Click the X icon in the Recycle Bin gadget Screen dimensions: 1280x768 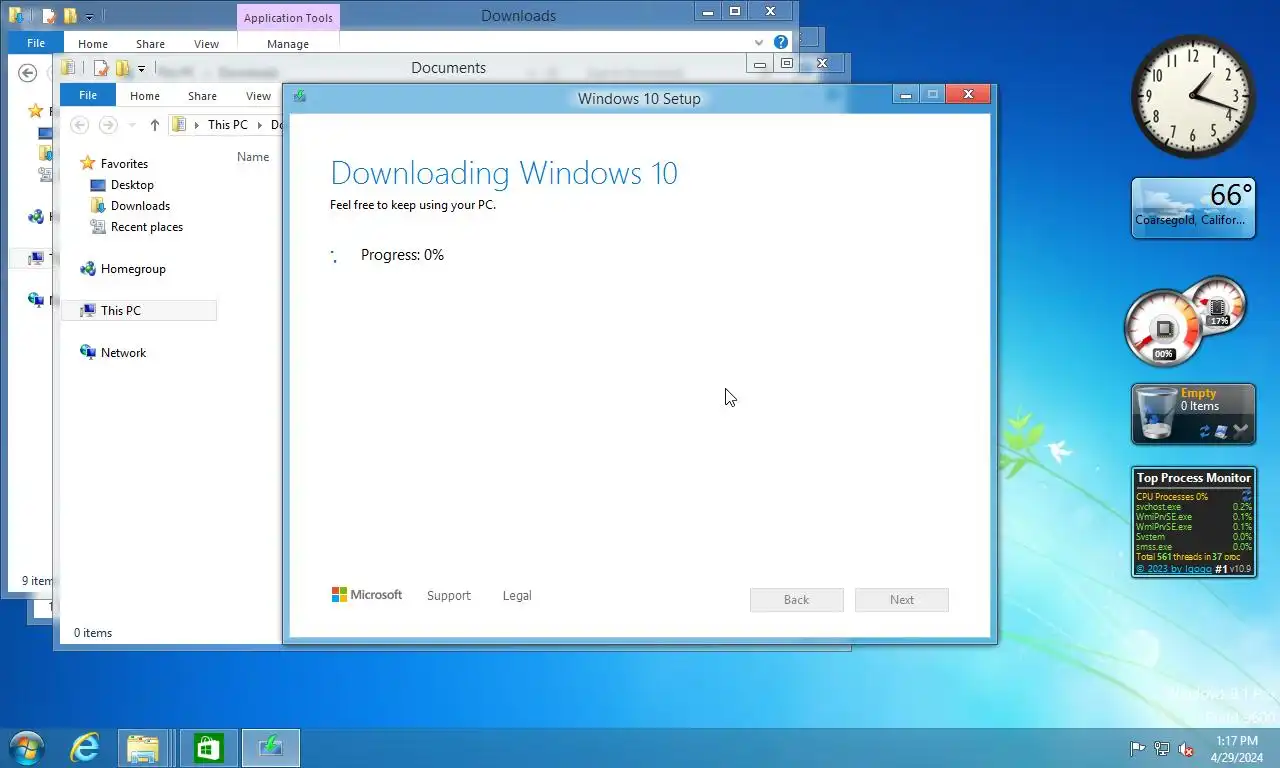point(1241,431)
